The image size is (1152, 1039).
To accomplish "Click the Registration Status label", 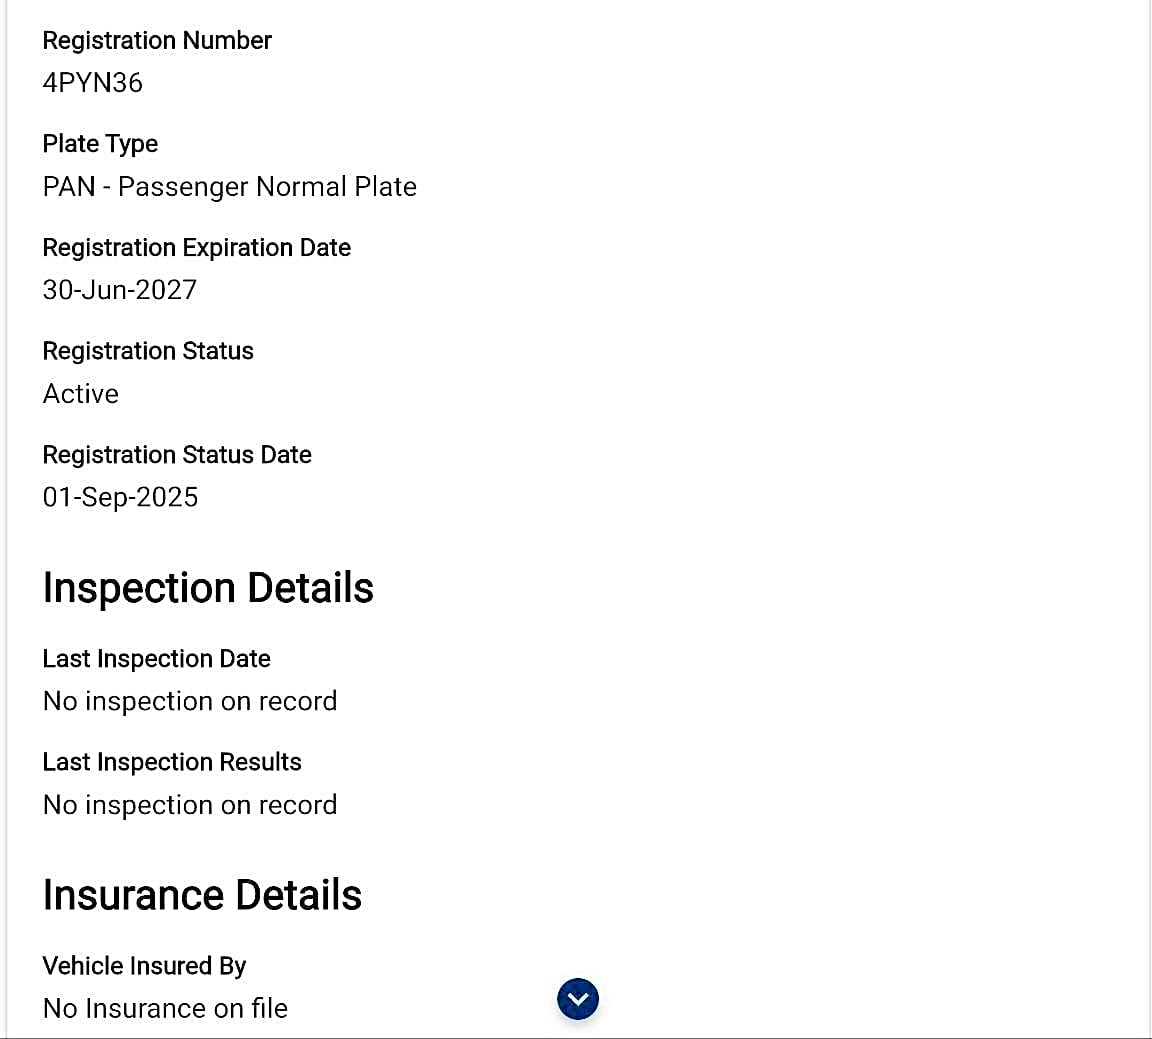I will (x=148, y=351).
